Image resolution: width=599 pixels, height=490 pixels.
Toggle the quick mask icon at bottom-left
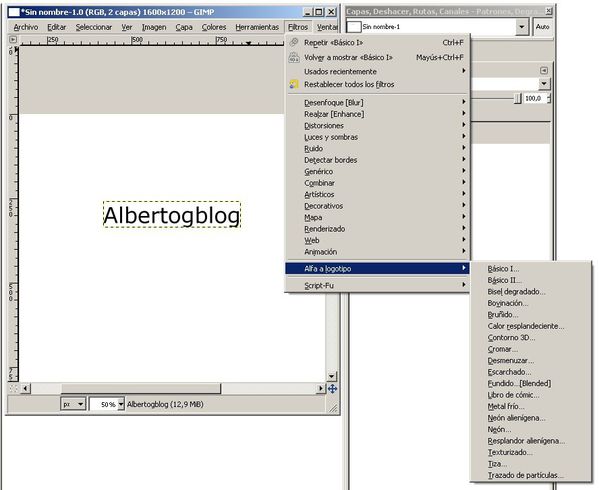point(13,389)
